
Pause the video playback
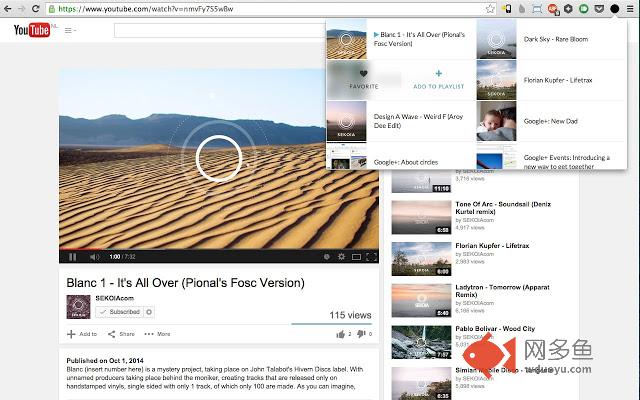tap(73, 257)
